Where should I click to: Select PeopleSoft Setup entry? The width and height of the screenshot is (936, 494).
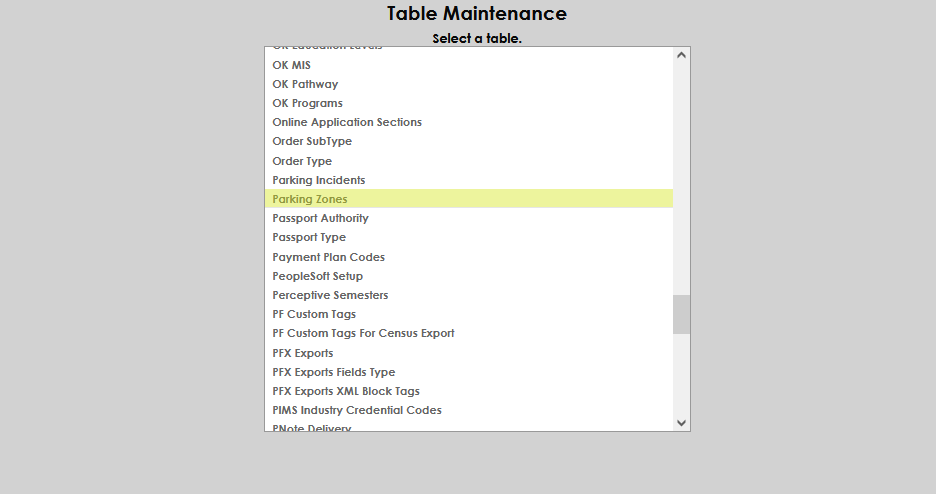317,276
